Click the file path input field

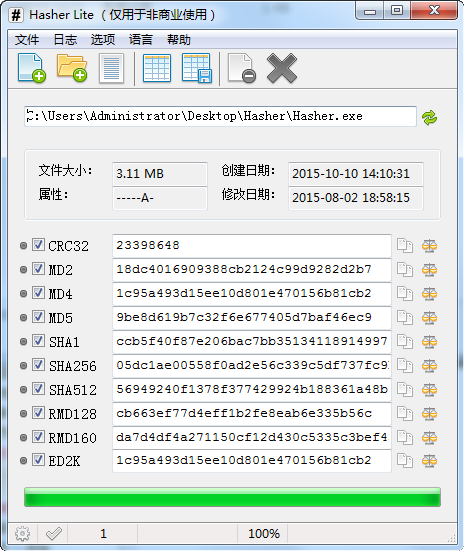(220, 116)
